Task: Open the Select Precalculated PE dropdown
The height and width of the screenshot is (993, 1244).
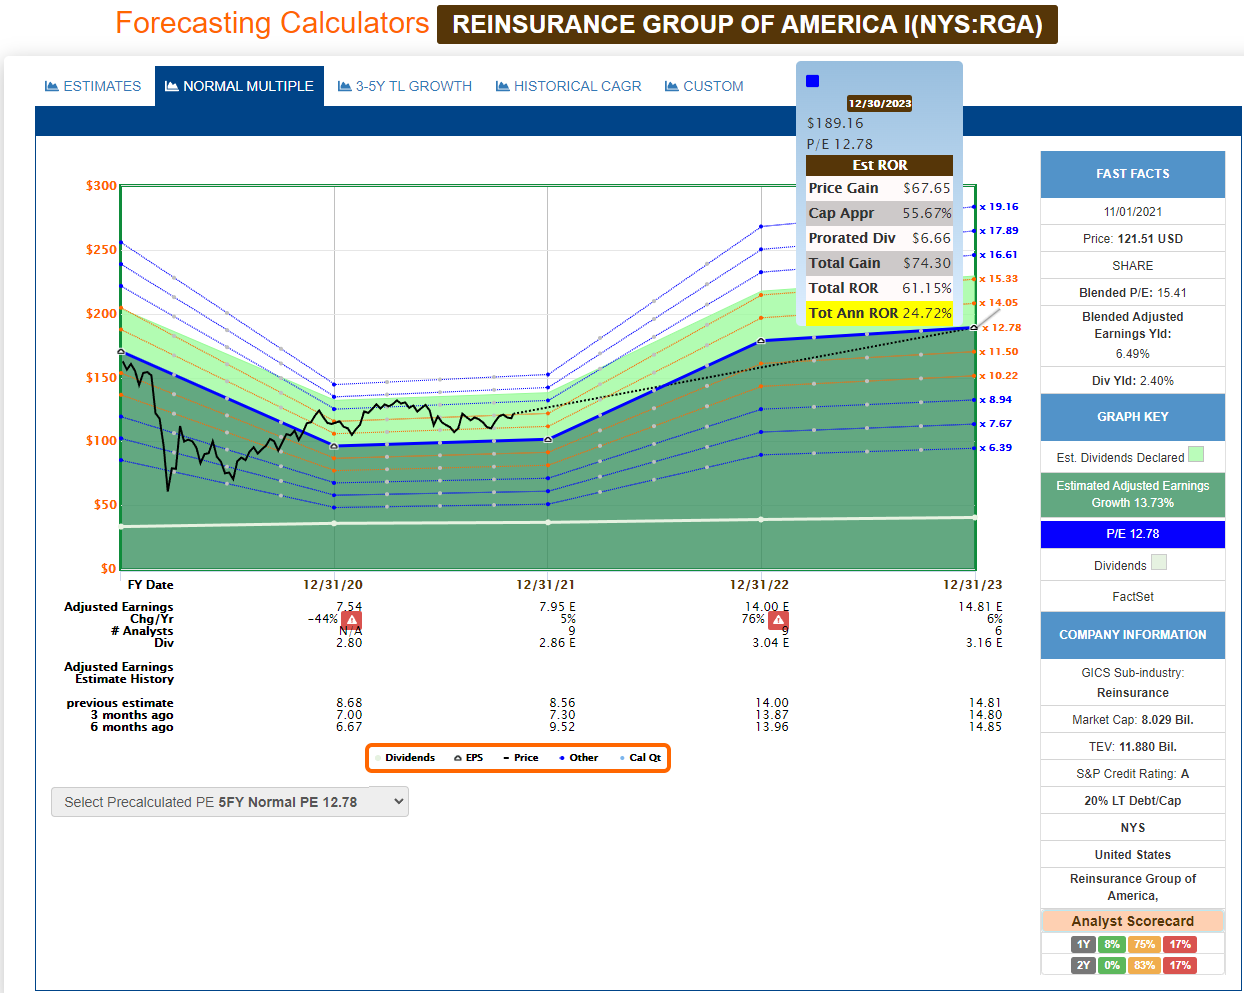Action: (x=230, y=802)
